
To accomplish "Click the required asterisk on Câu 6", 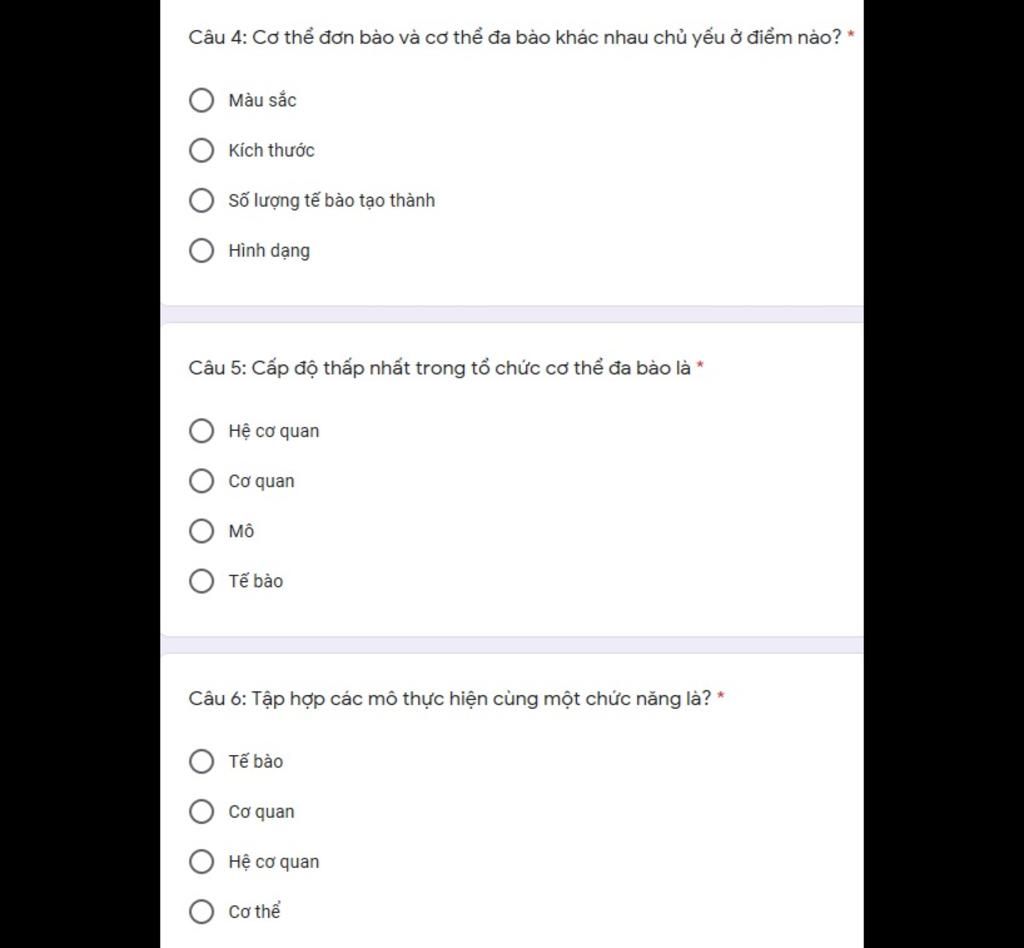I will tap(721, 696).
